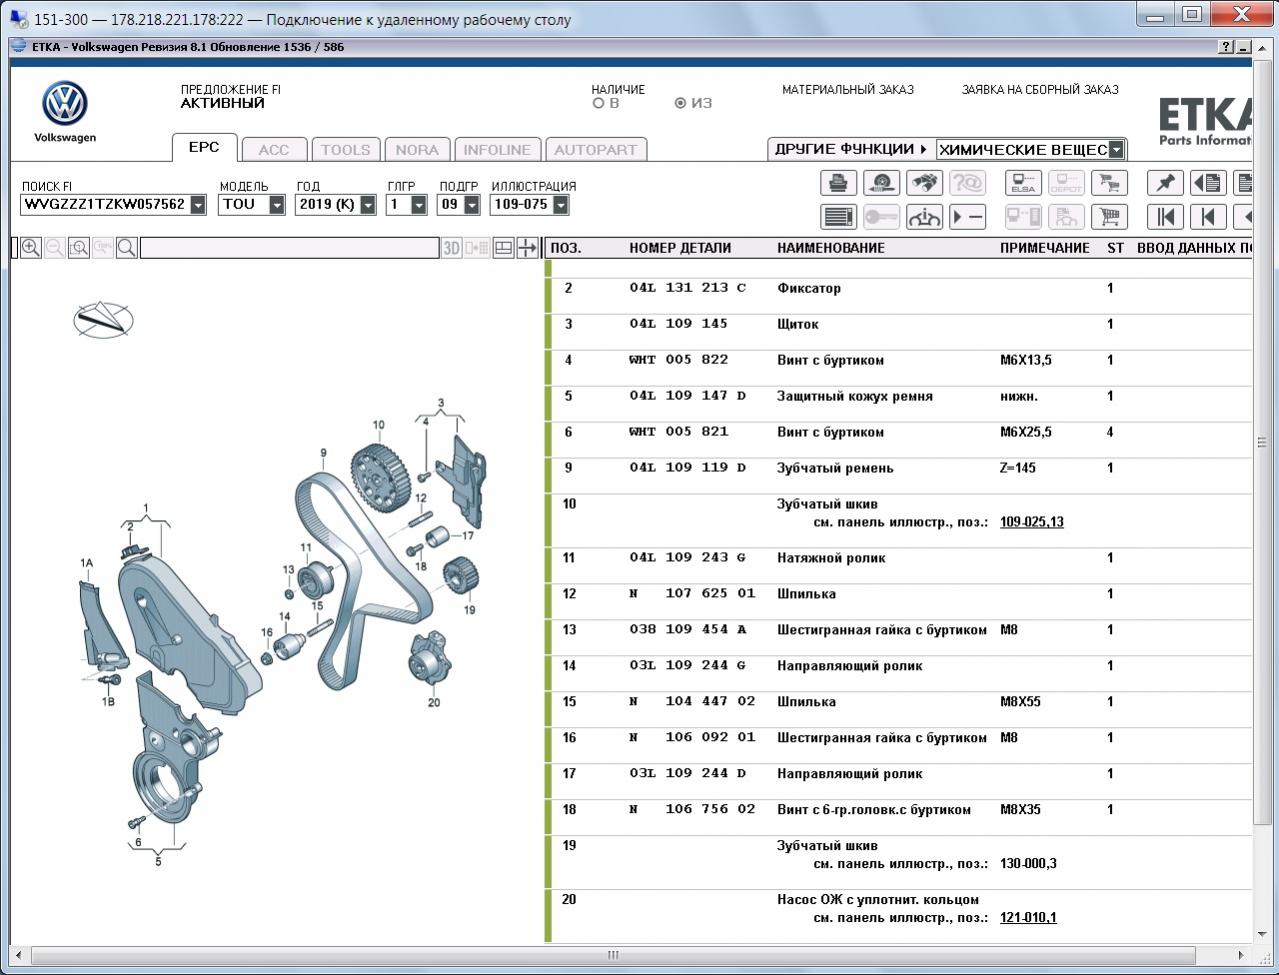
Task: Open the ELSA workshop link icon
Action: tap(1023, 183)
